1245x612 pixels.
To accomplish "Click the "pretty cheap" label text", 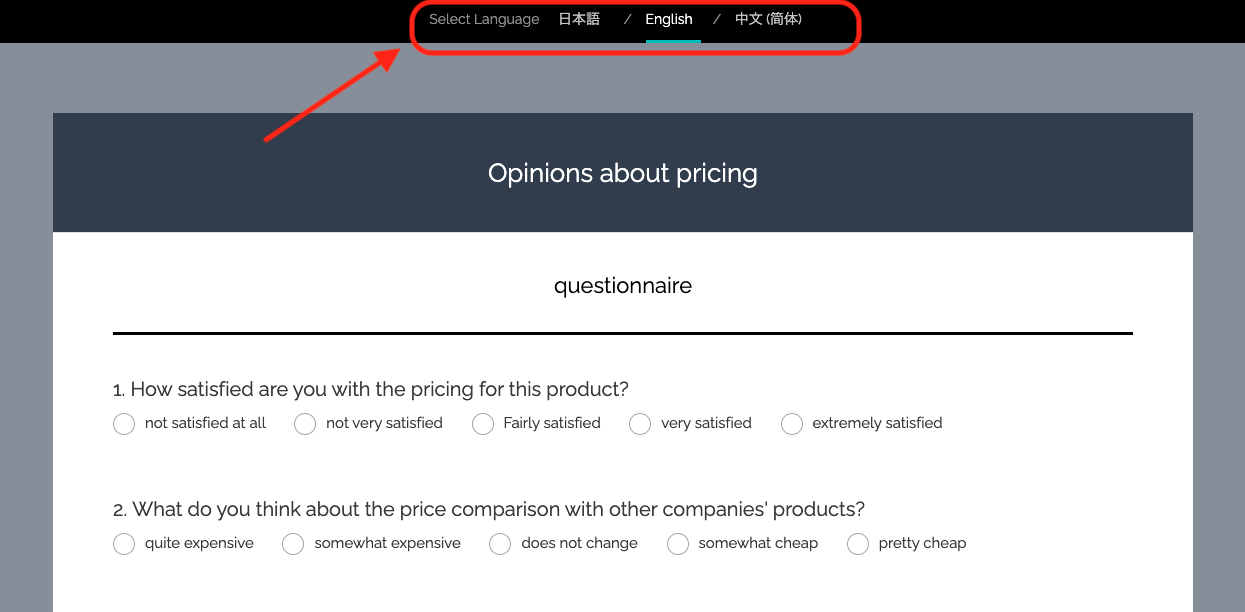I will tap(922, 543).
